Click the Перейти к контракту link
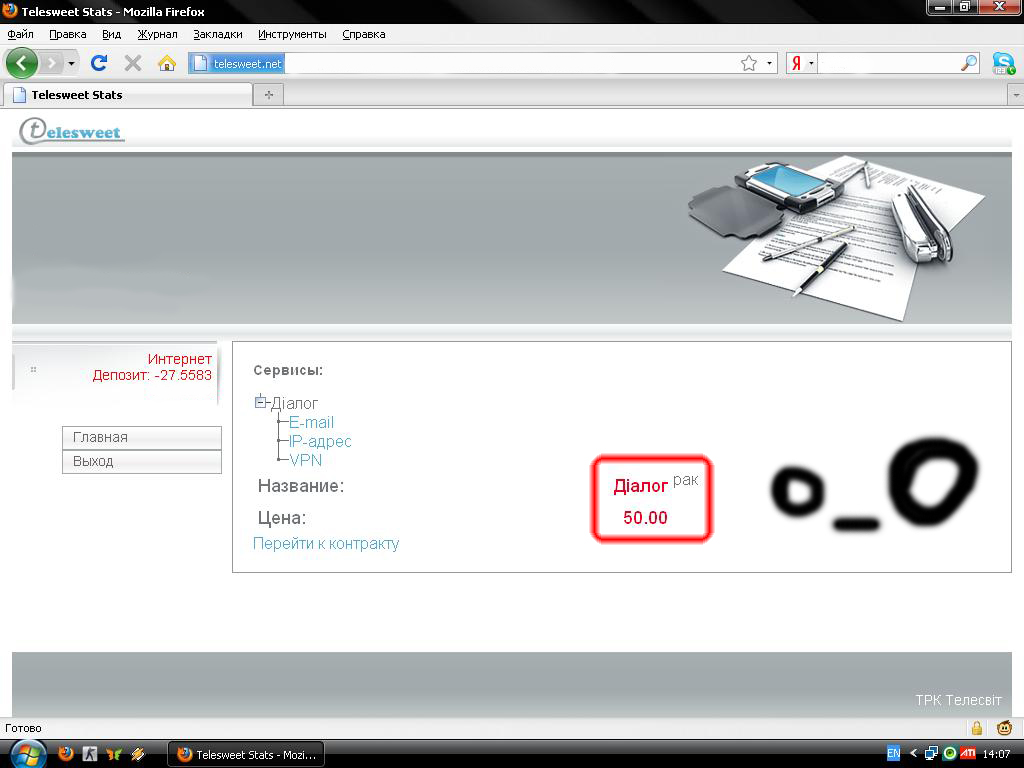This screenshot has width=1024, height=768. point(326,544)
